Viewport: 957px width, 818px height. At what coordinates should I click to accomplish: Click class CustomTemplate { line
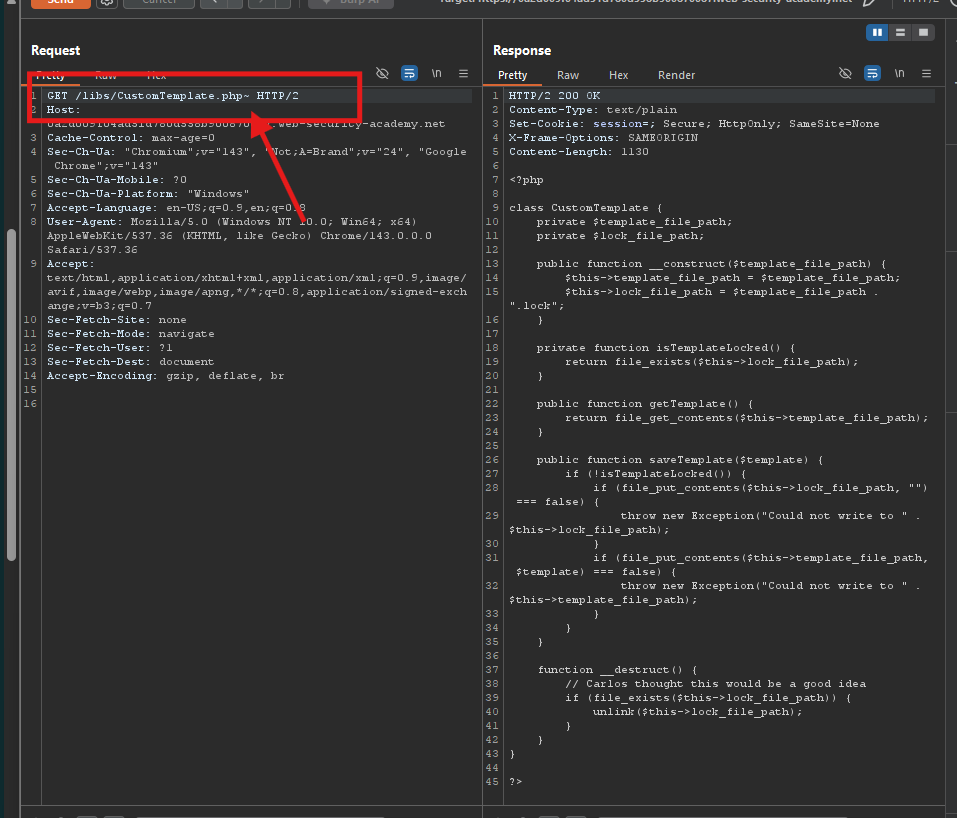pos(586,208)
